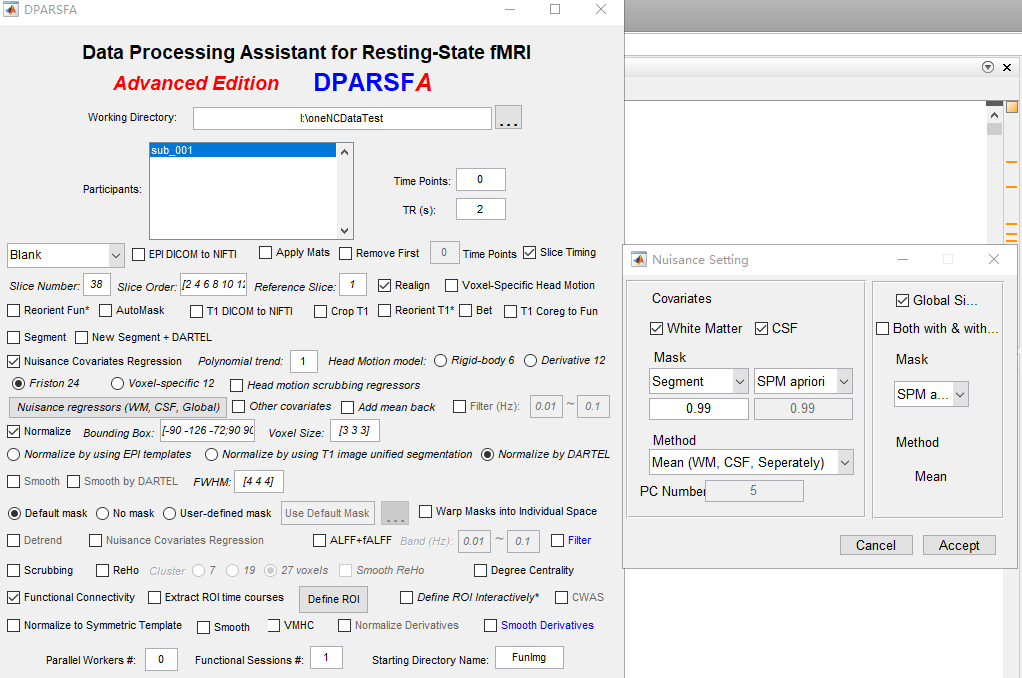The image size is (1022, 678).
Task: Enable the Degree Centrality checkbox
Action: coord(480,570)
